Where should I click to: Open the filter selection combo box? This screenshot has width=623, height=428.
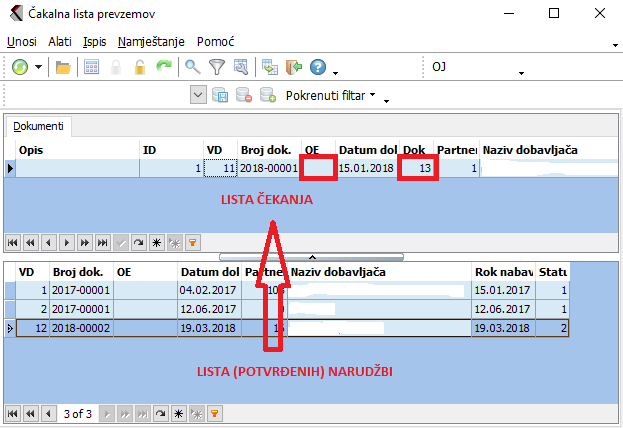point(197,96)
